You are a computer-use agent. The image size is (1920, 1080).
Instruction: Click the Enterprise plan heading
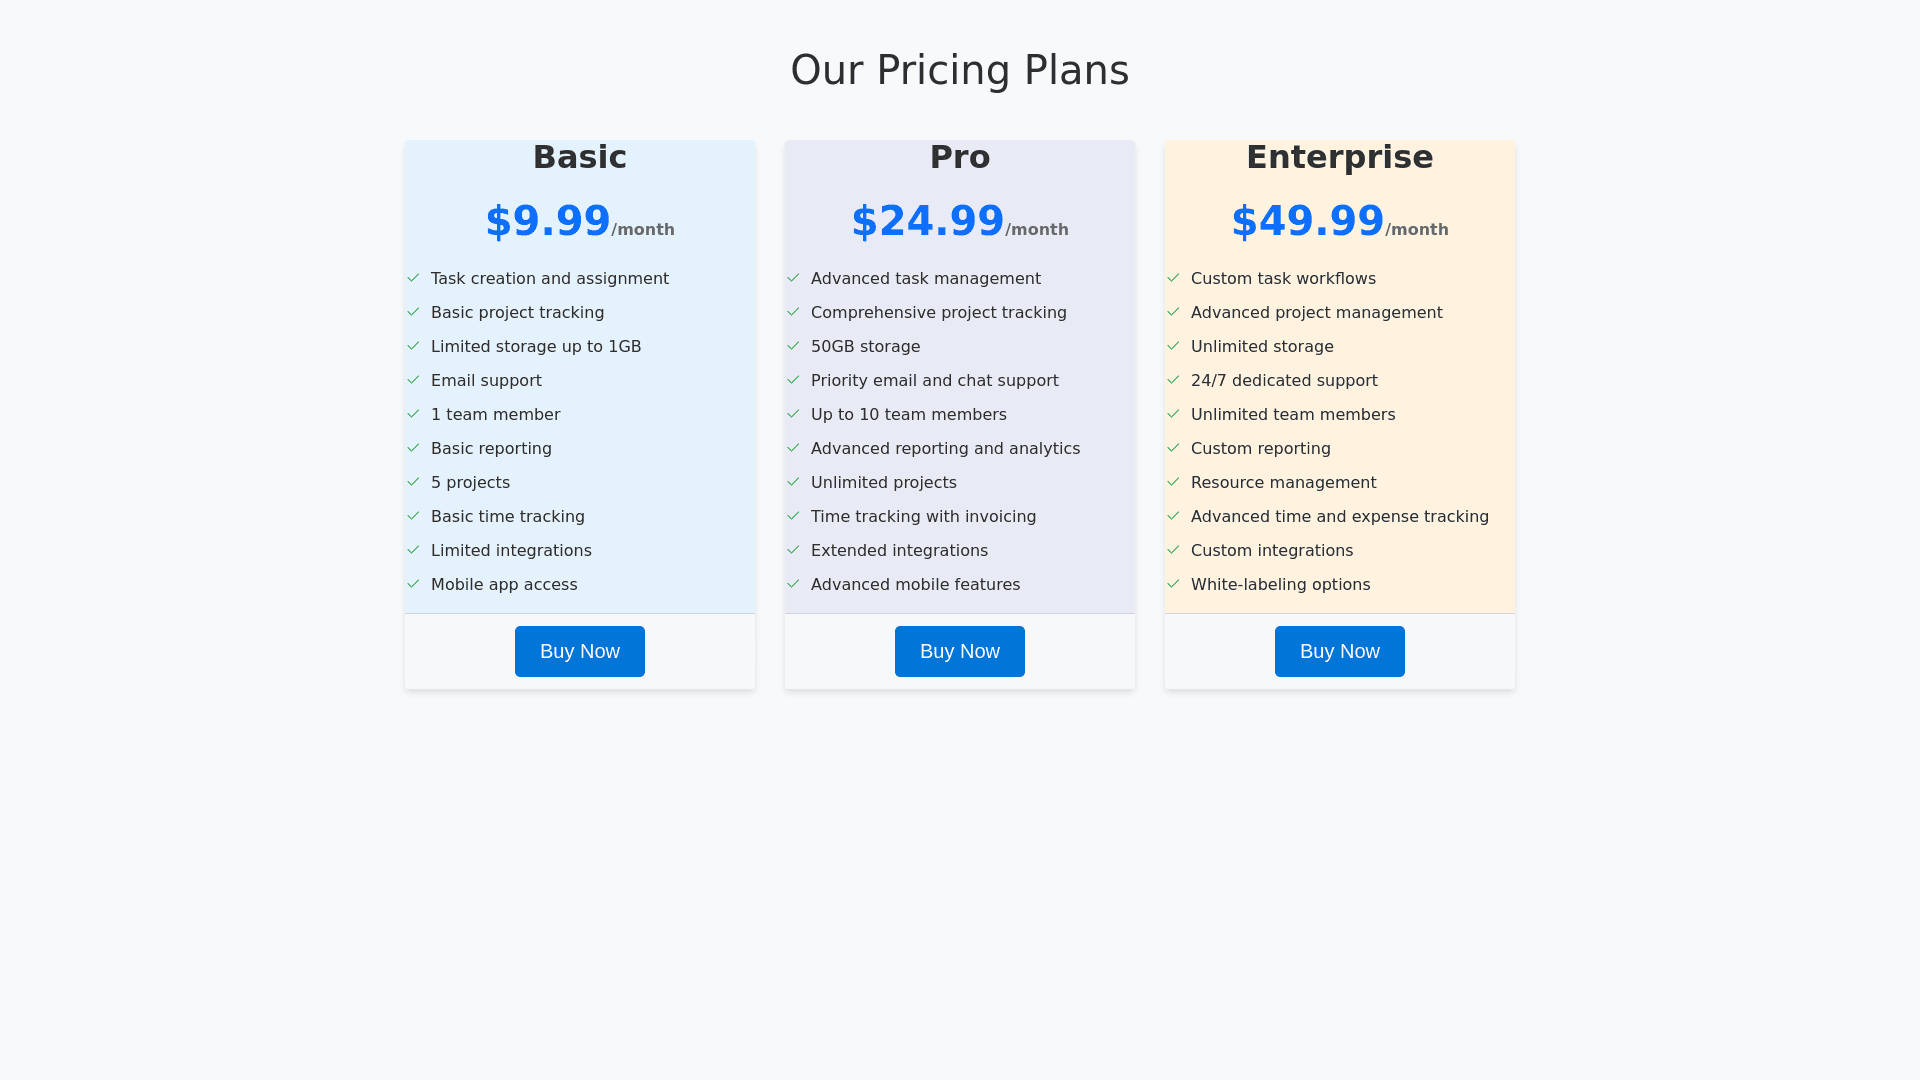(x=1339, y=157)
